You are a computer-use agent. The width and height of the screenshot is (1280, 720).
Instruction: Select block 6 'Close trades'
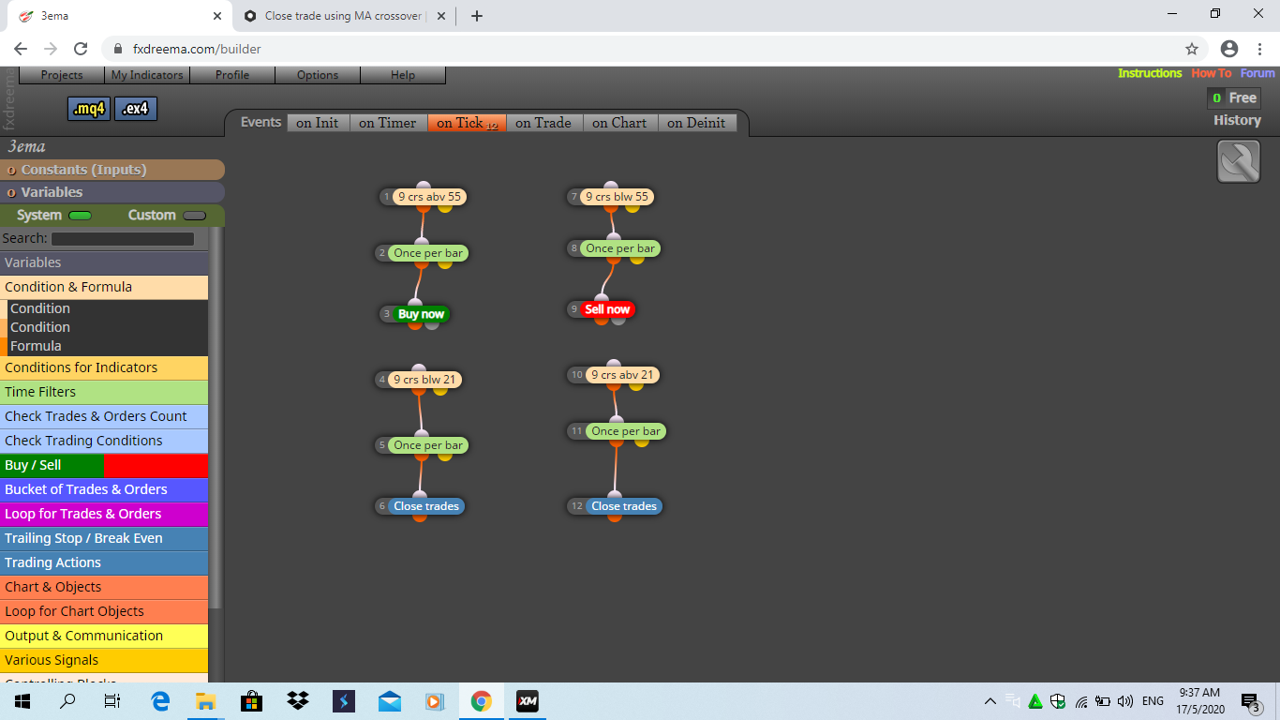(x=426, y=506)
